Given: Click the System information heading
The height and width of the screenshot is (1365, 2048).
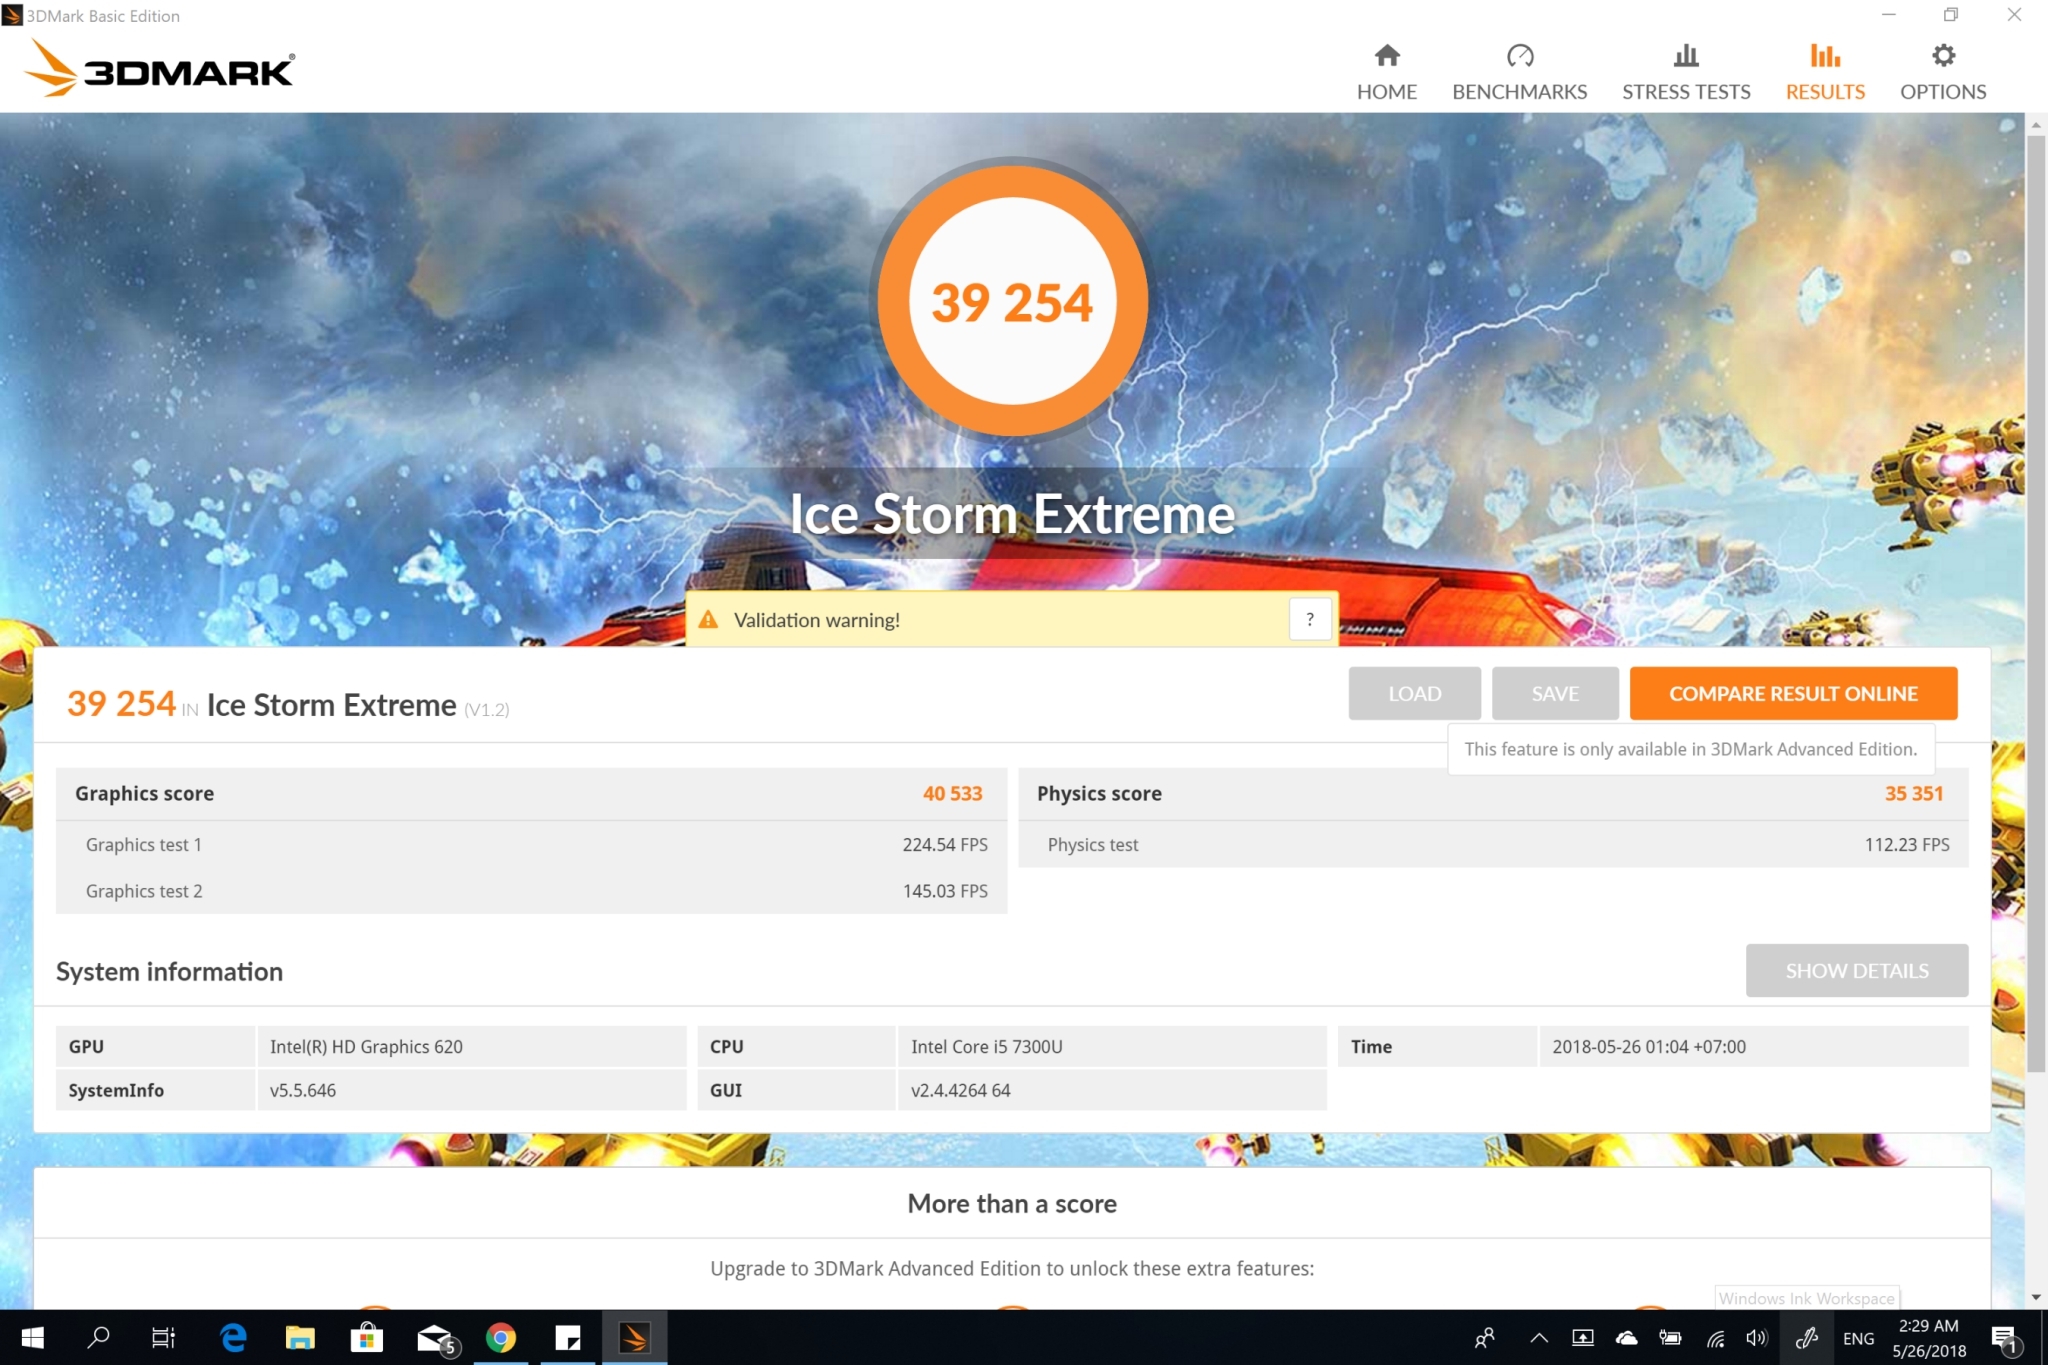Looking at the screenshot, I should [169, 972].
